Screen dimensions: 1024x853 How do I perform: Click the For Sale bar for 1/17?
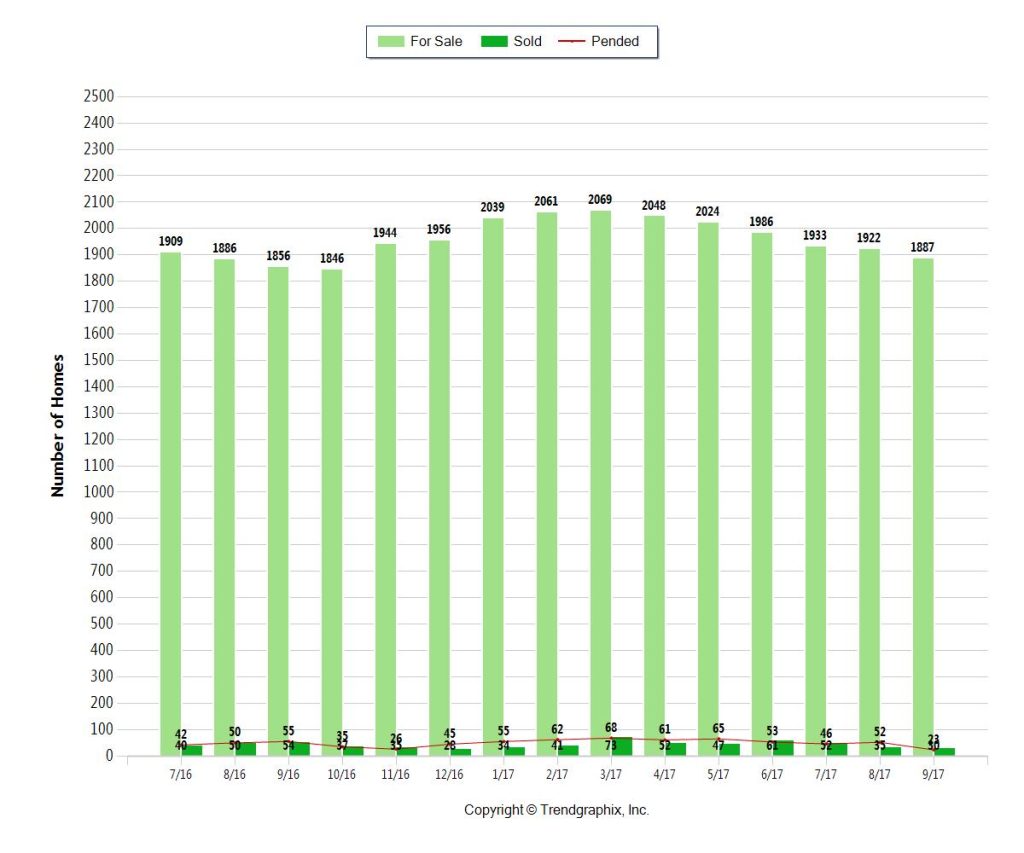tap(493, 487)
